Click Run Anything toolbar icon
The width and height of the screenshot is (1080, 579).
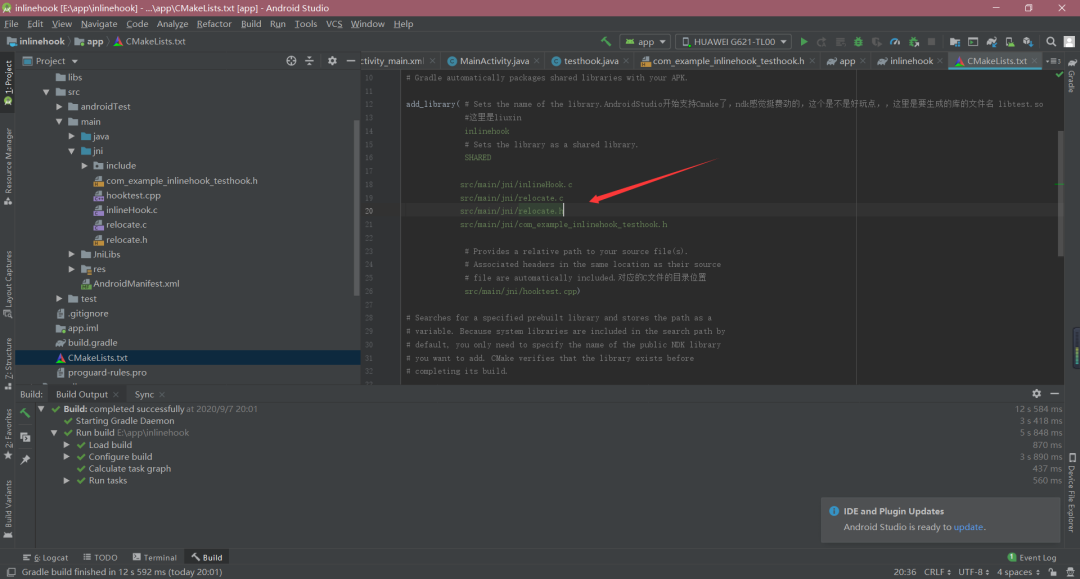click(x=973, y=42)
